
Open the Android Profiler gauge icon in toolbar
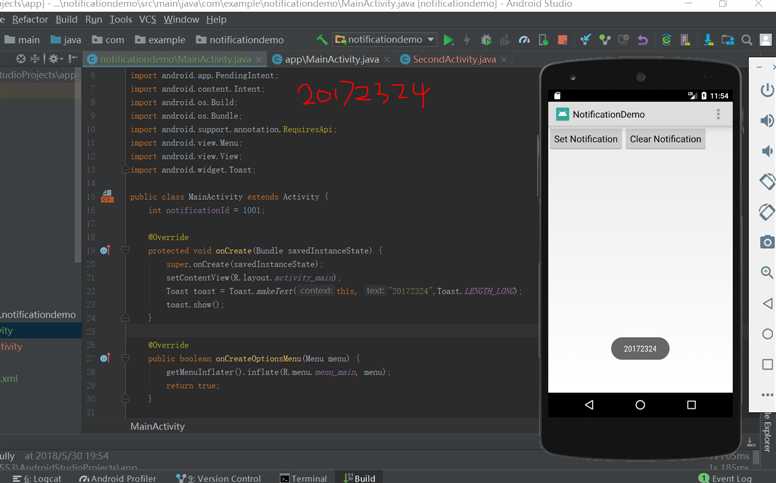coord(524,40)
